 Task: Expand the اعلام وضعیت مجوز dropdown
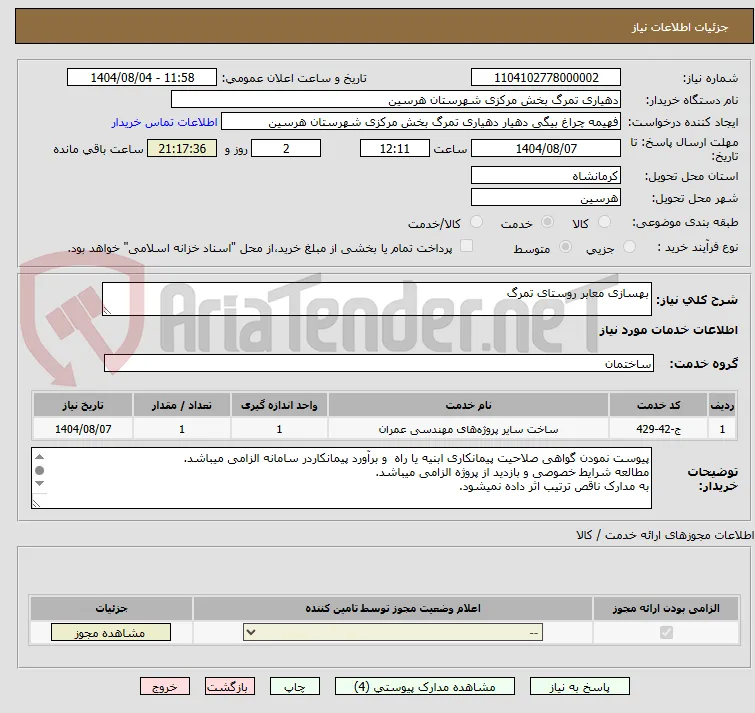[393, 633]
